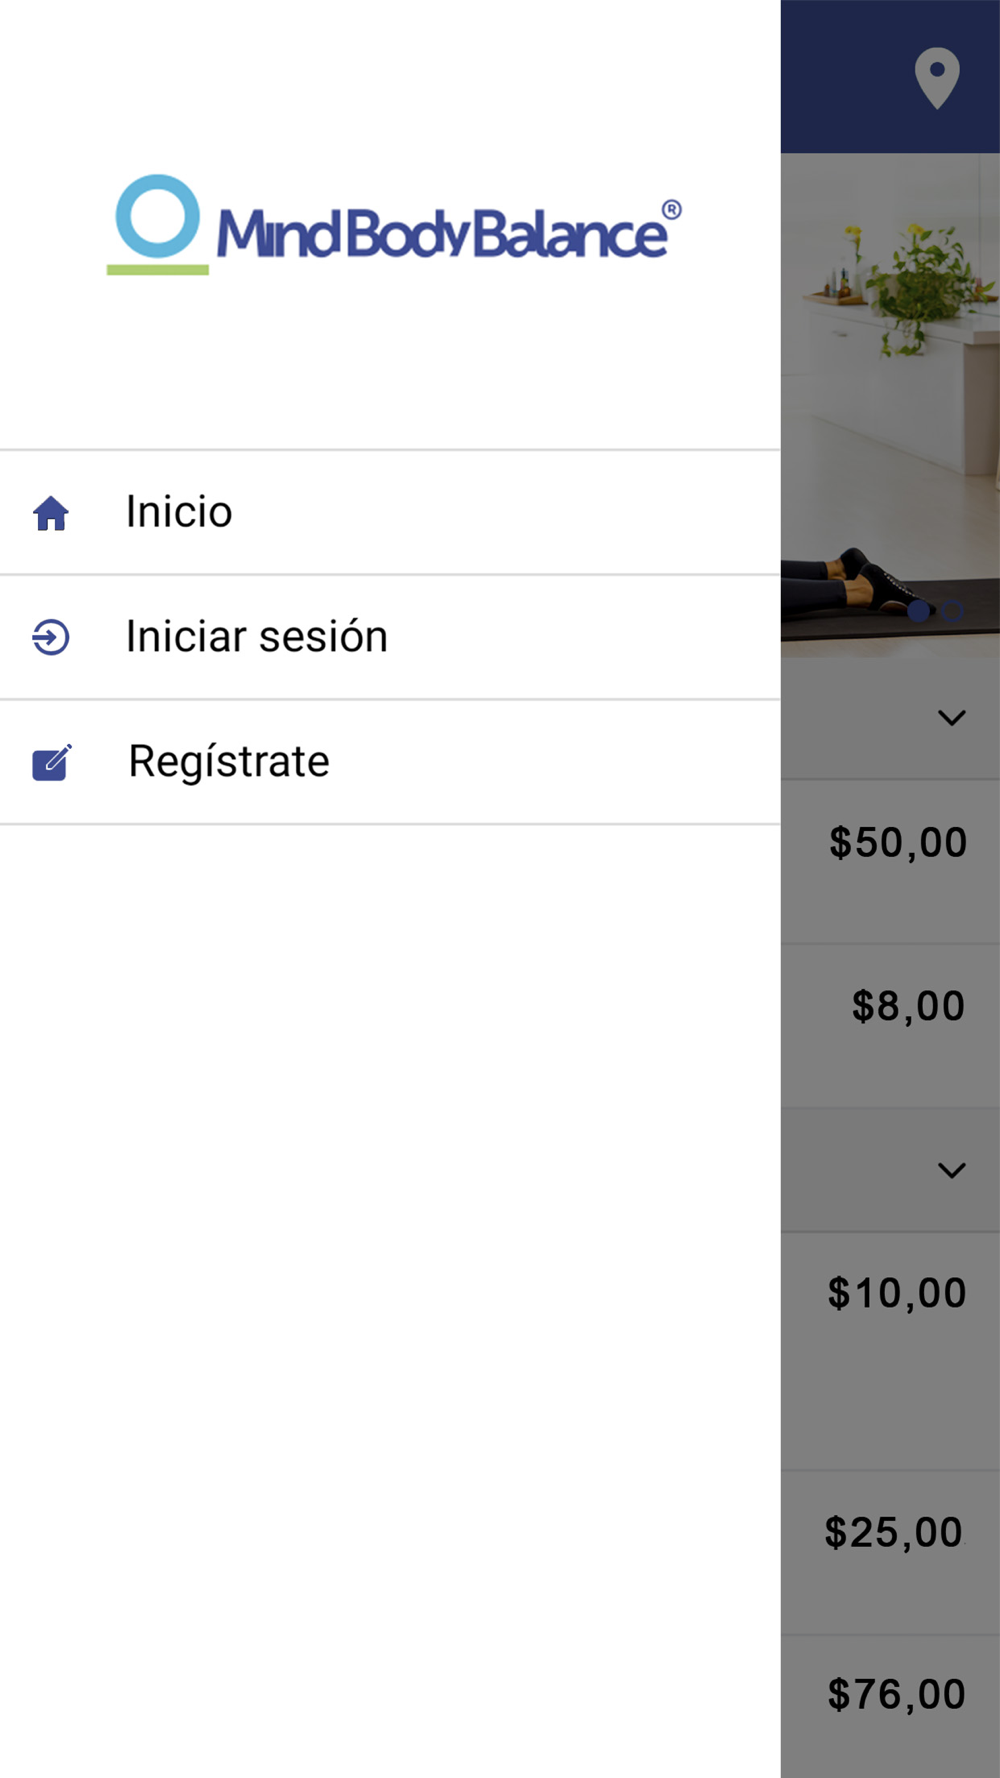Select the hollow carousel dot indicator

coord(953,610)
